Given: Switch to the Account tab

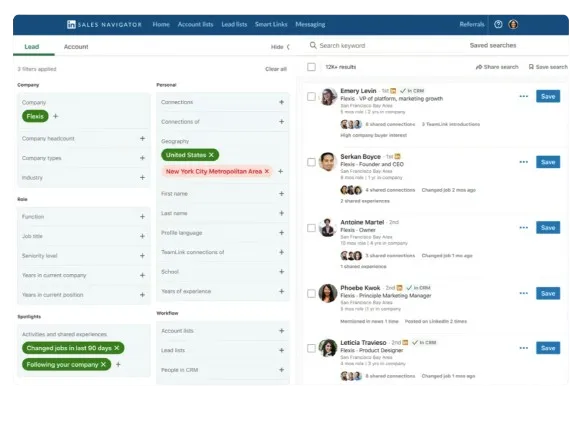Looking at the screenshot, I should [x=76, y=47].
